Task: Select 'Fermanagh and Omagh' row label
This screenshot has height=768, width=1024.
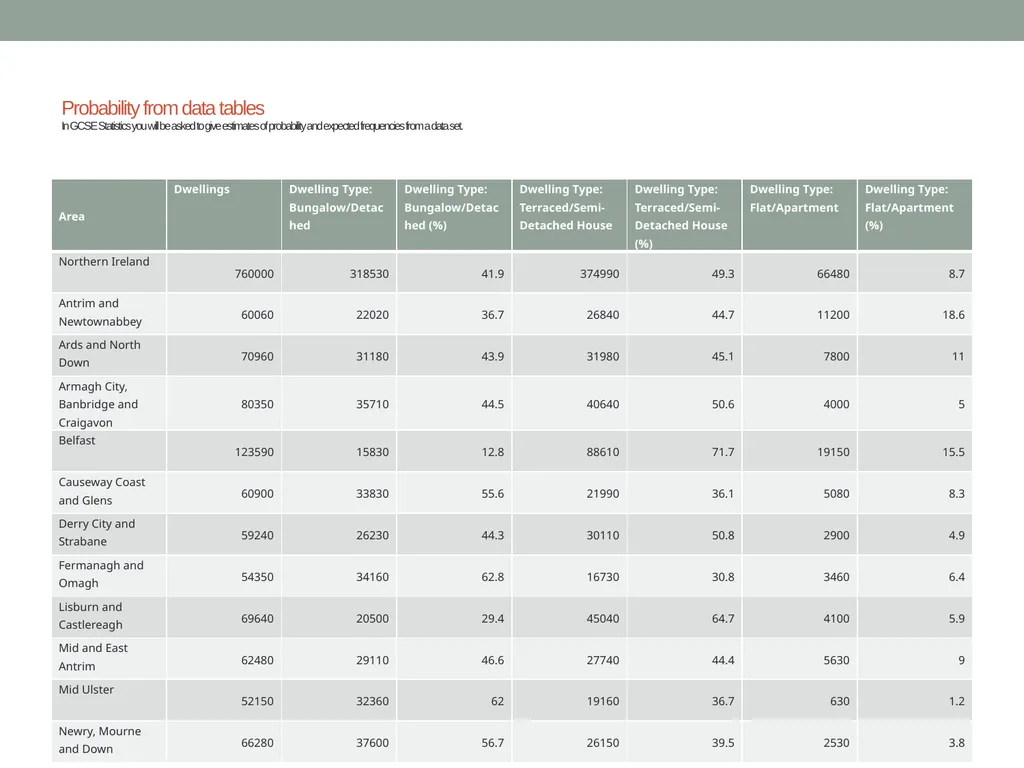Action: 101,574
